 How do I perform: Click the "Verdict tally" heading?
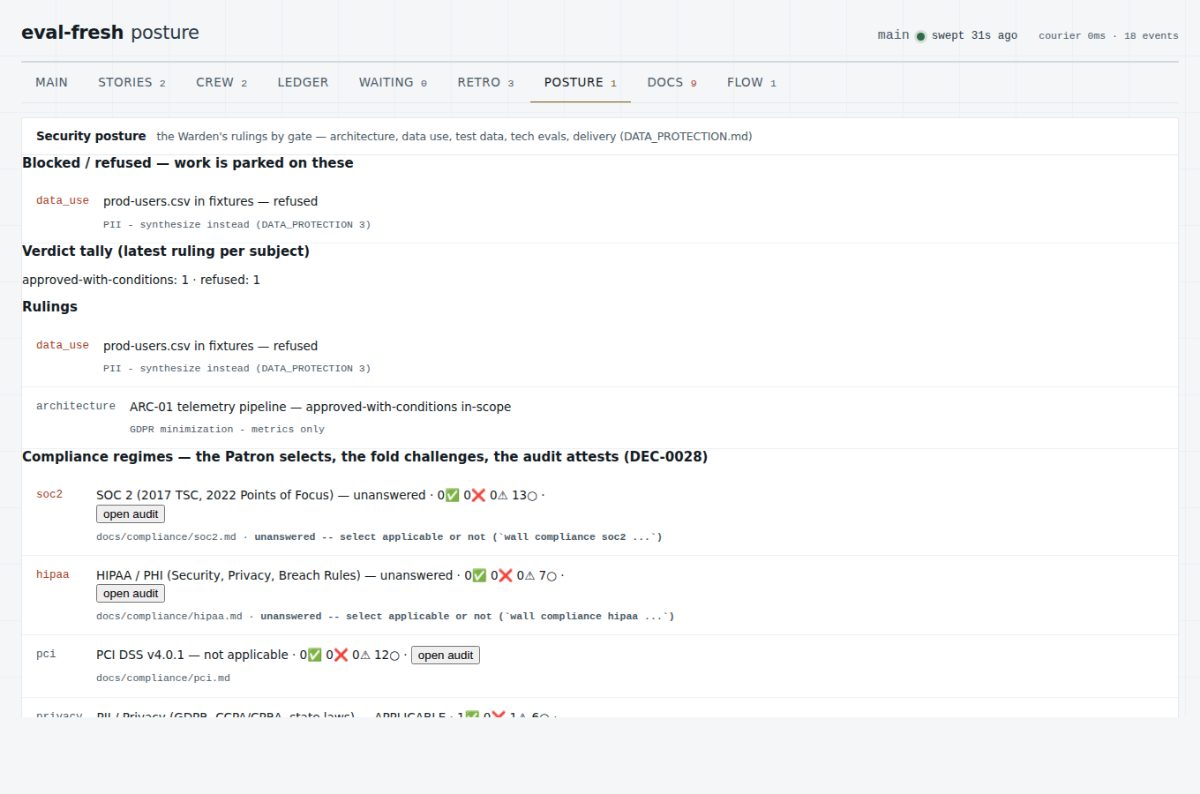click(166, 251)
